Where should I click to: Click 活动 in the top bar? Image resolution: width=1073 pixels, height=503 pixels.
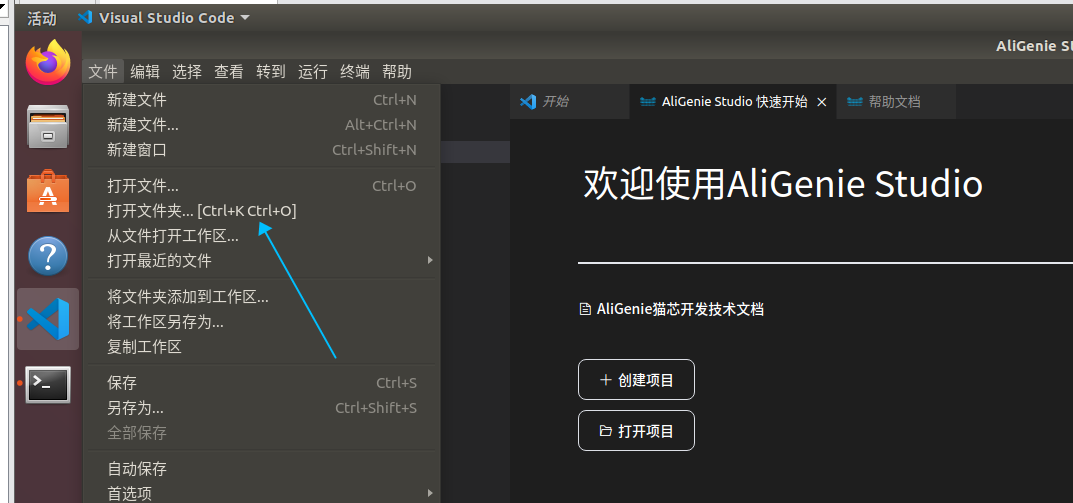tap(42, 18)
